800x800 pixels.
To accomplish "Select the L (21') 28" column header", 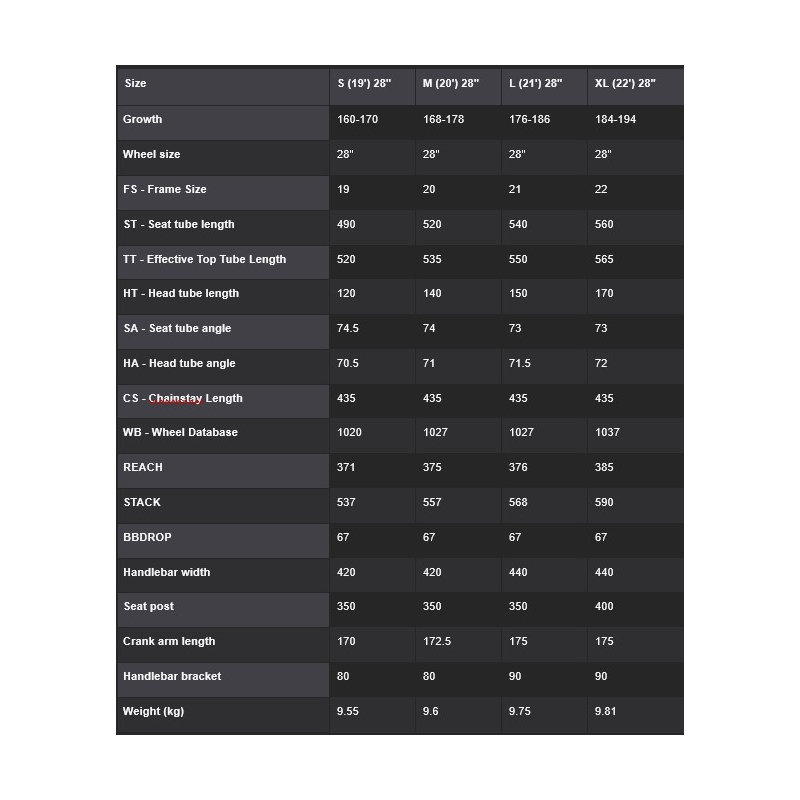I will [535, 83].
